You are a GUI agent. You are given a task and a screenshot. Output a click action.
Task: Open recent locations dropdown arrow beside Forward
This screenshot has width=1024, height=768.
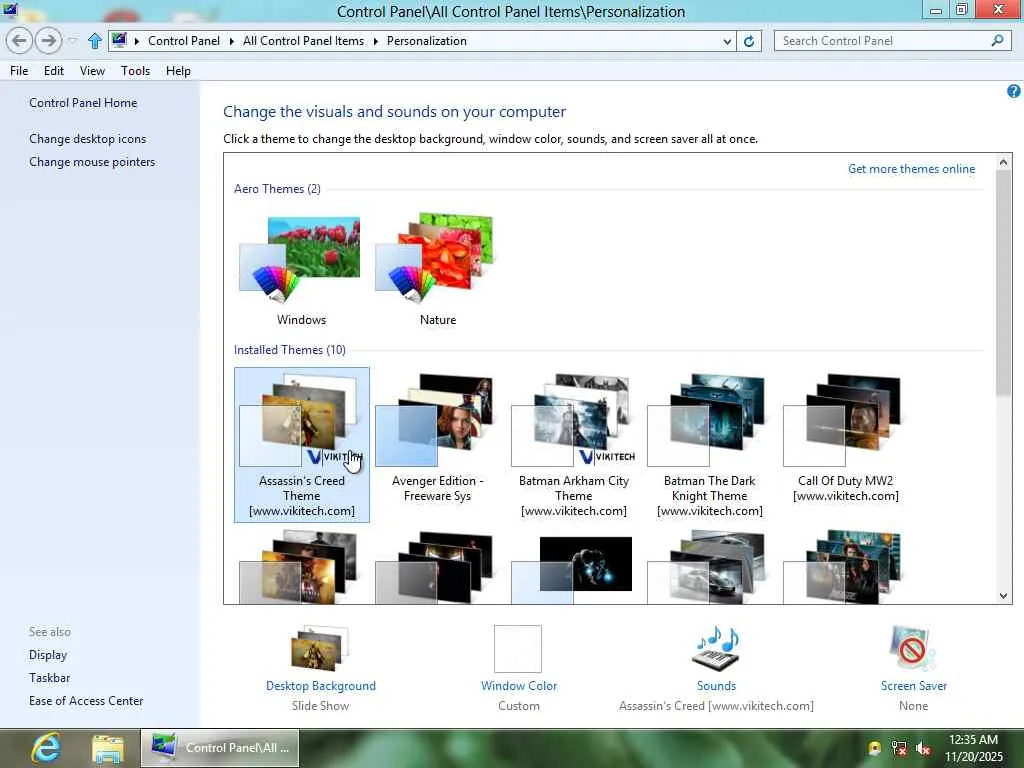point(72,41)
